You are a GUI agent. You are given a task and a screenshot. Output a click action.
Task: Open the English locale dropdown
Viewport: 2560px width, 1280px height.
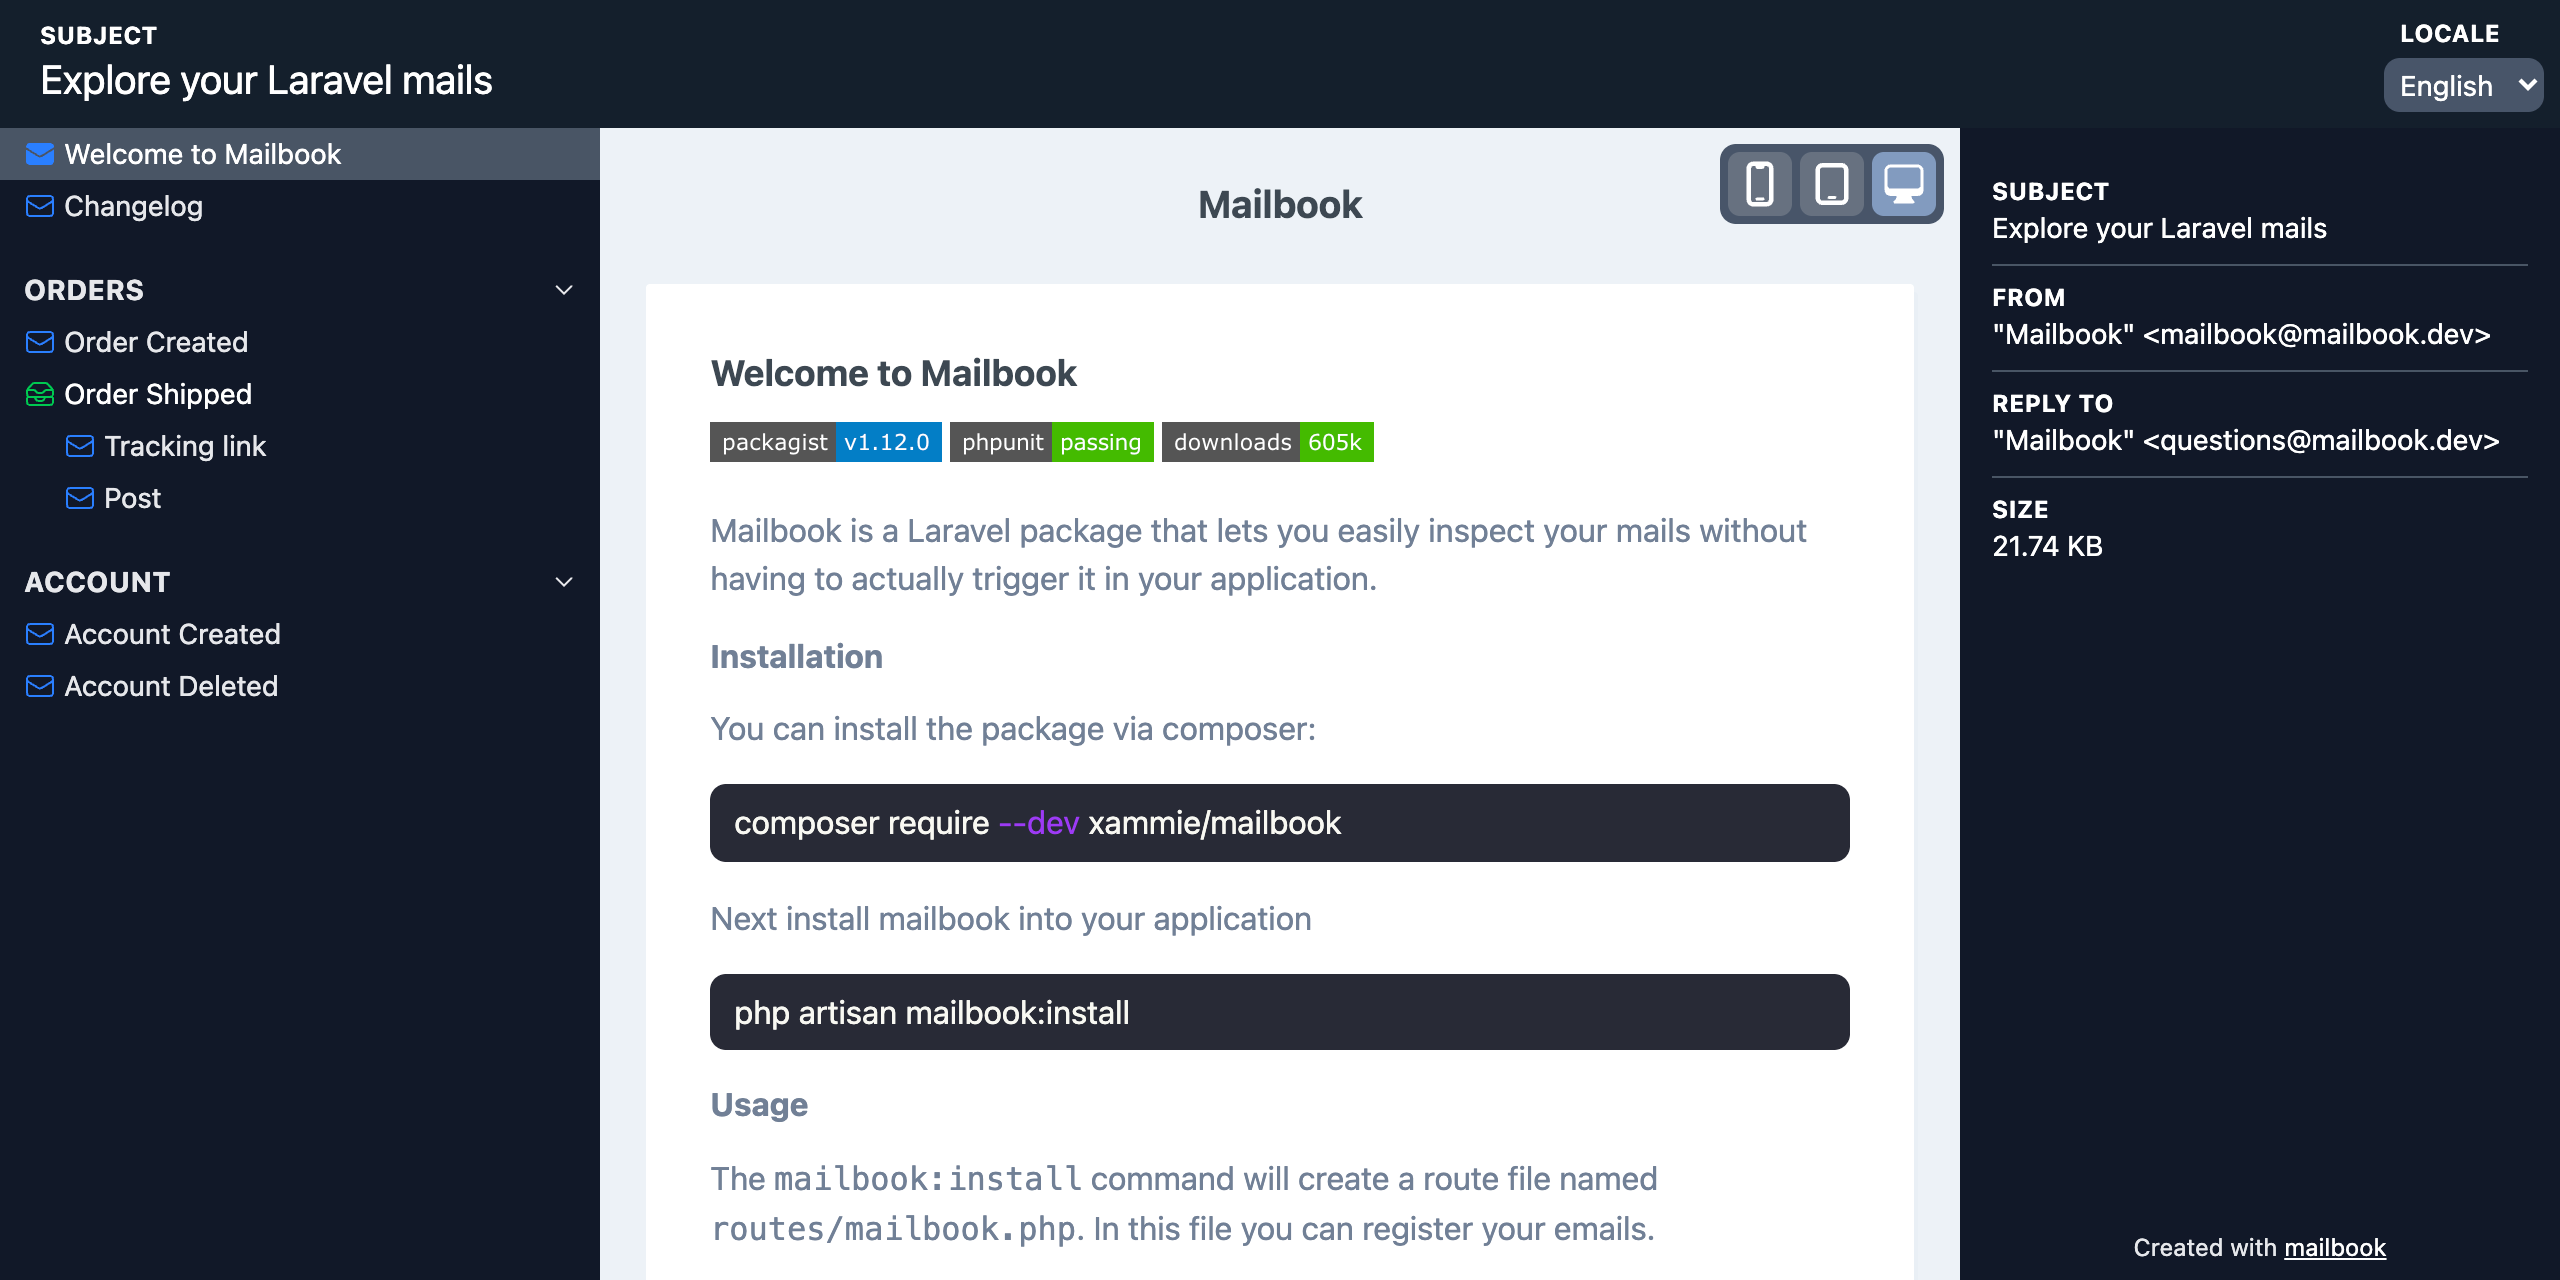point(2464,86)
